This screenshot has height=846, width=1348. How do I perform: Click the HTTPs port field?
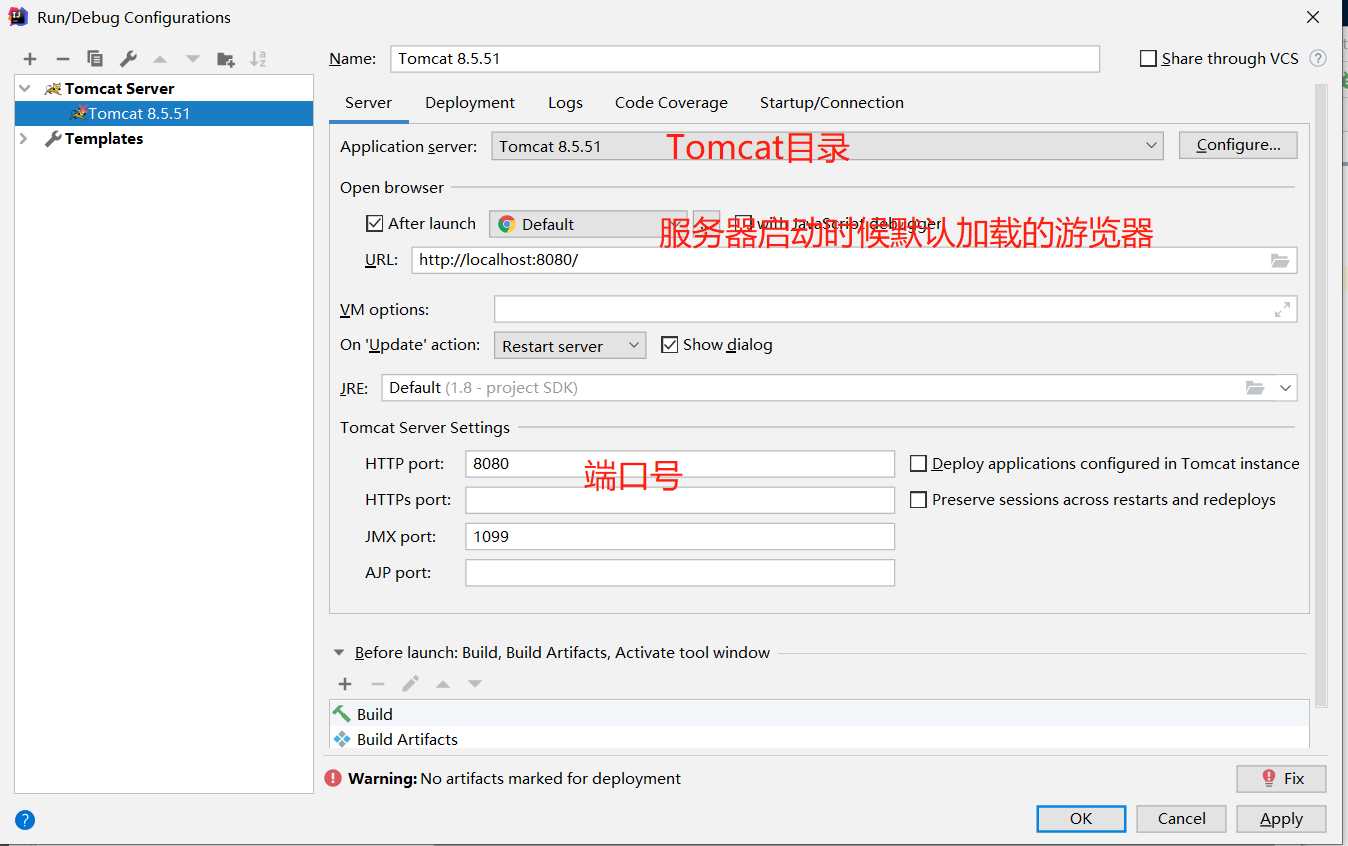pos(680,500)
